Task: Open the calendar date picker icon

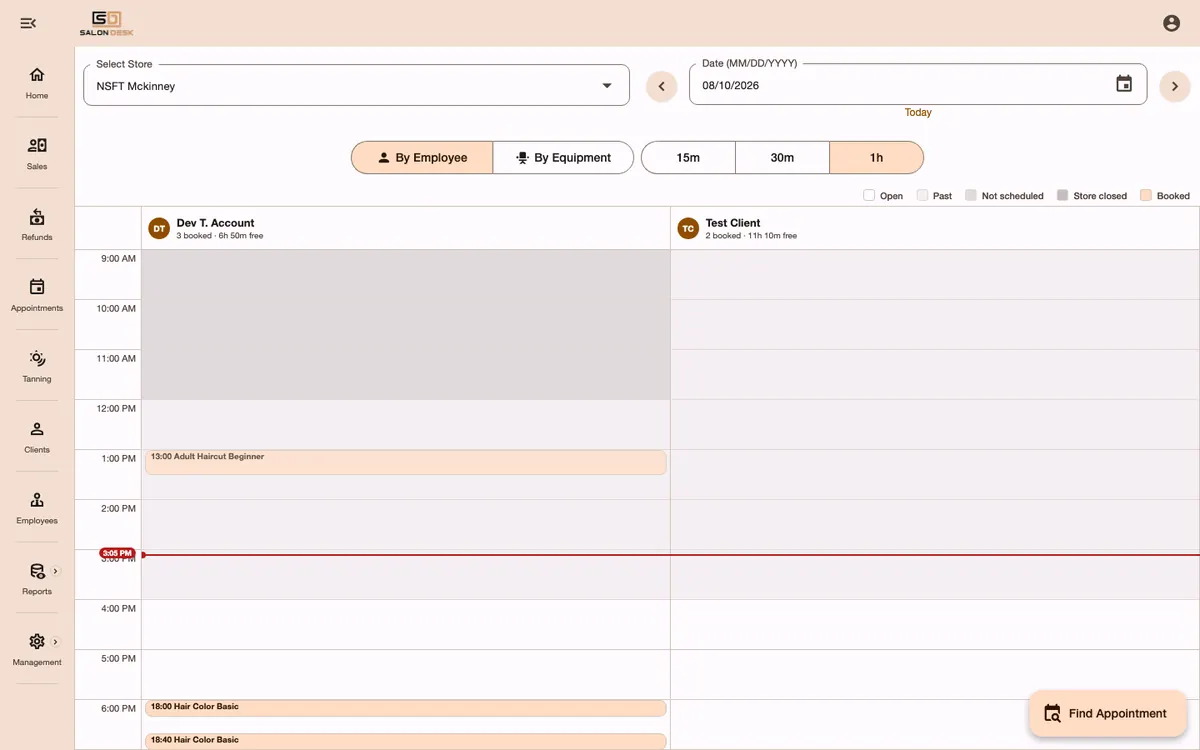Action: pyautogui.click(x=1124, y=84)
